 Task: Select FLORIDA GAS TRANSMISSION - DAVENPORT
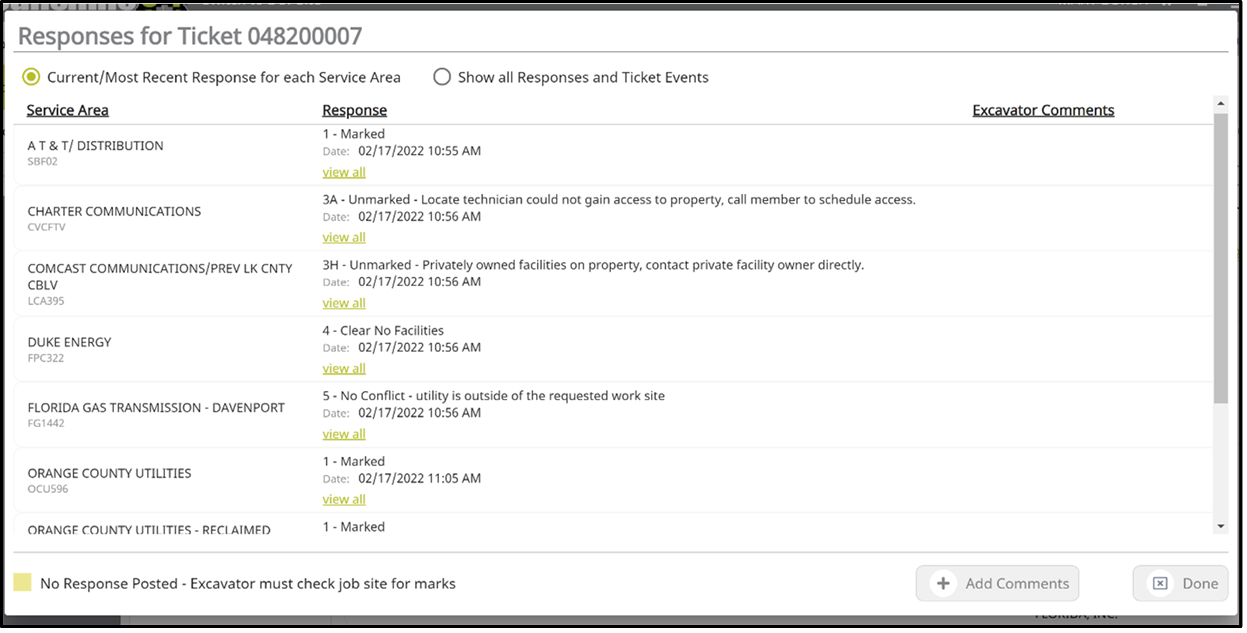pos(156,408)
